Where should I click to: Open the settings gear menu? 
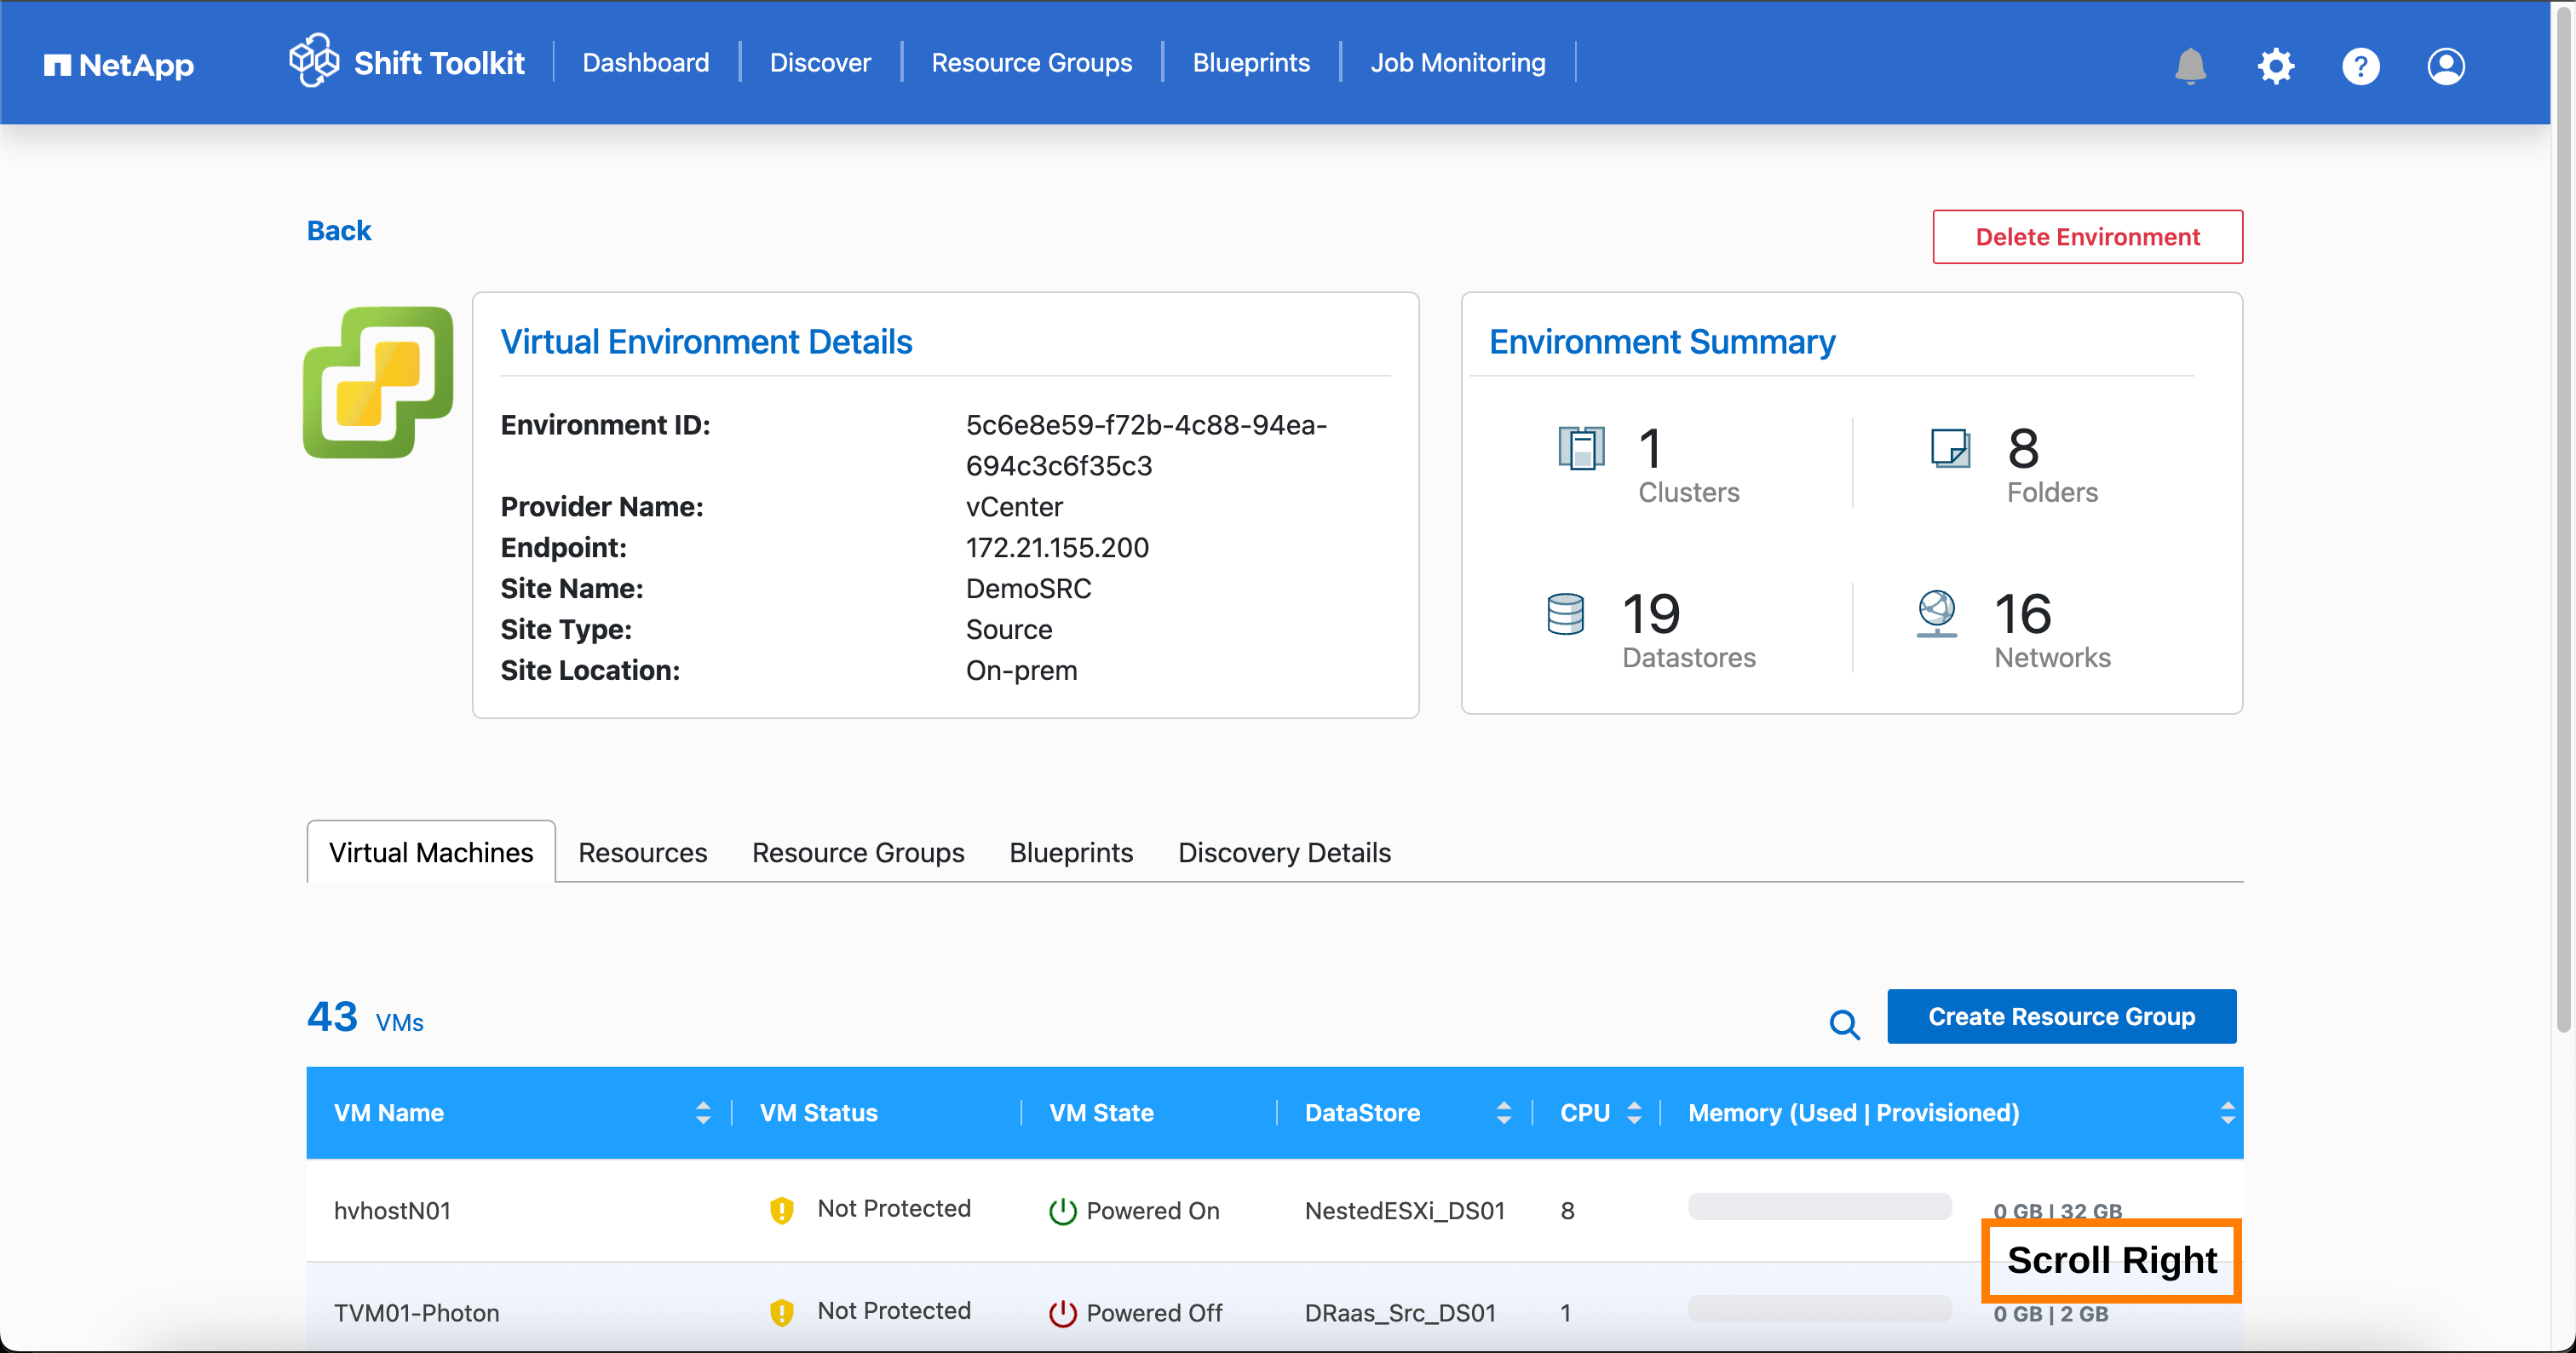pyautogui.click(x=2275, y=66)
